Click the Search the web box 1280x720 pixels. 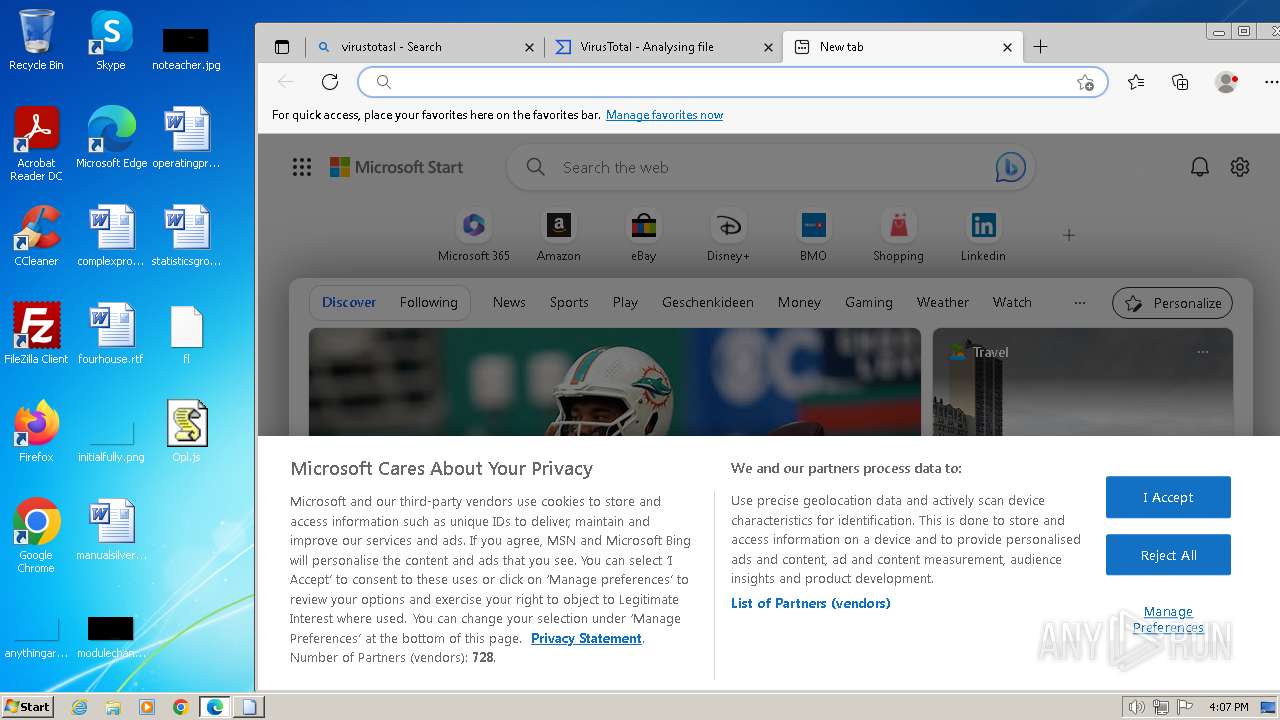click(x=770, y=168)
